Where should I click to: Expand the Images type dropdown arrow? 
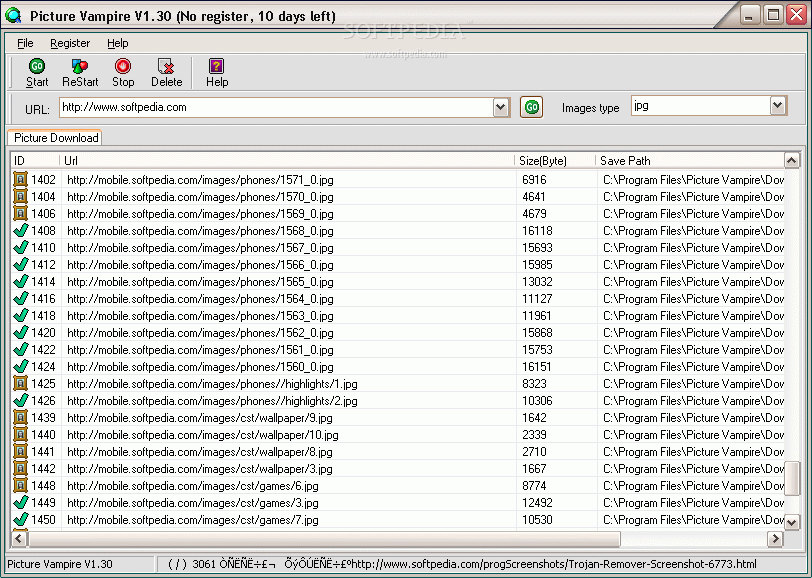click(x=777, y=106)
